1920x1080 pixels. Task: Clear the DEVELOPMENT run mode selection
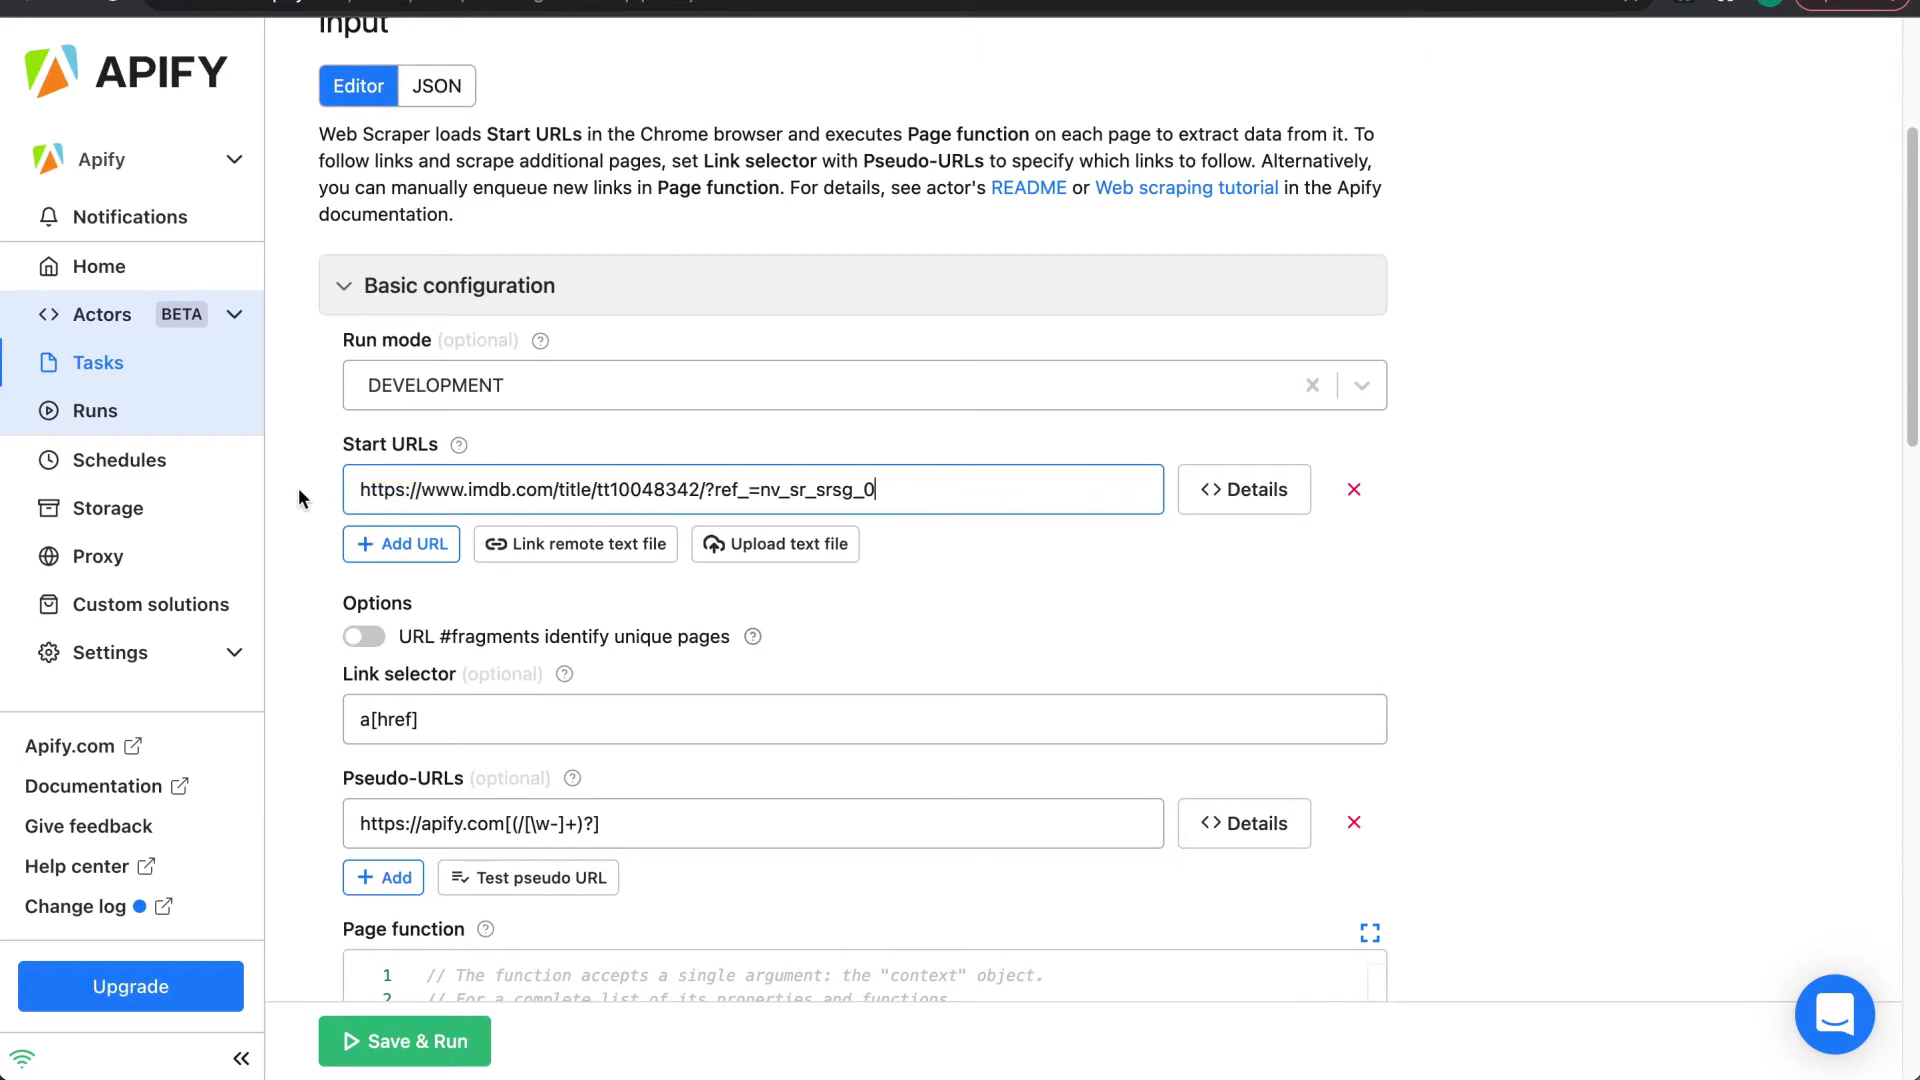coord(1312,386)
